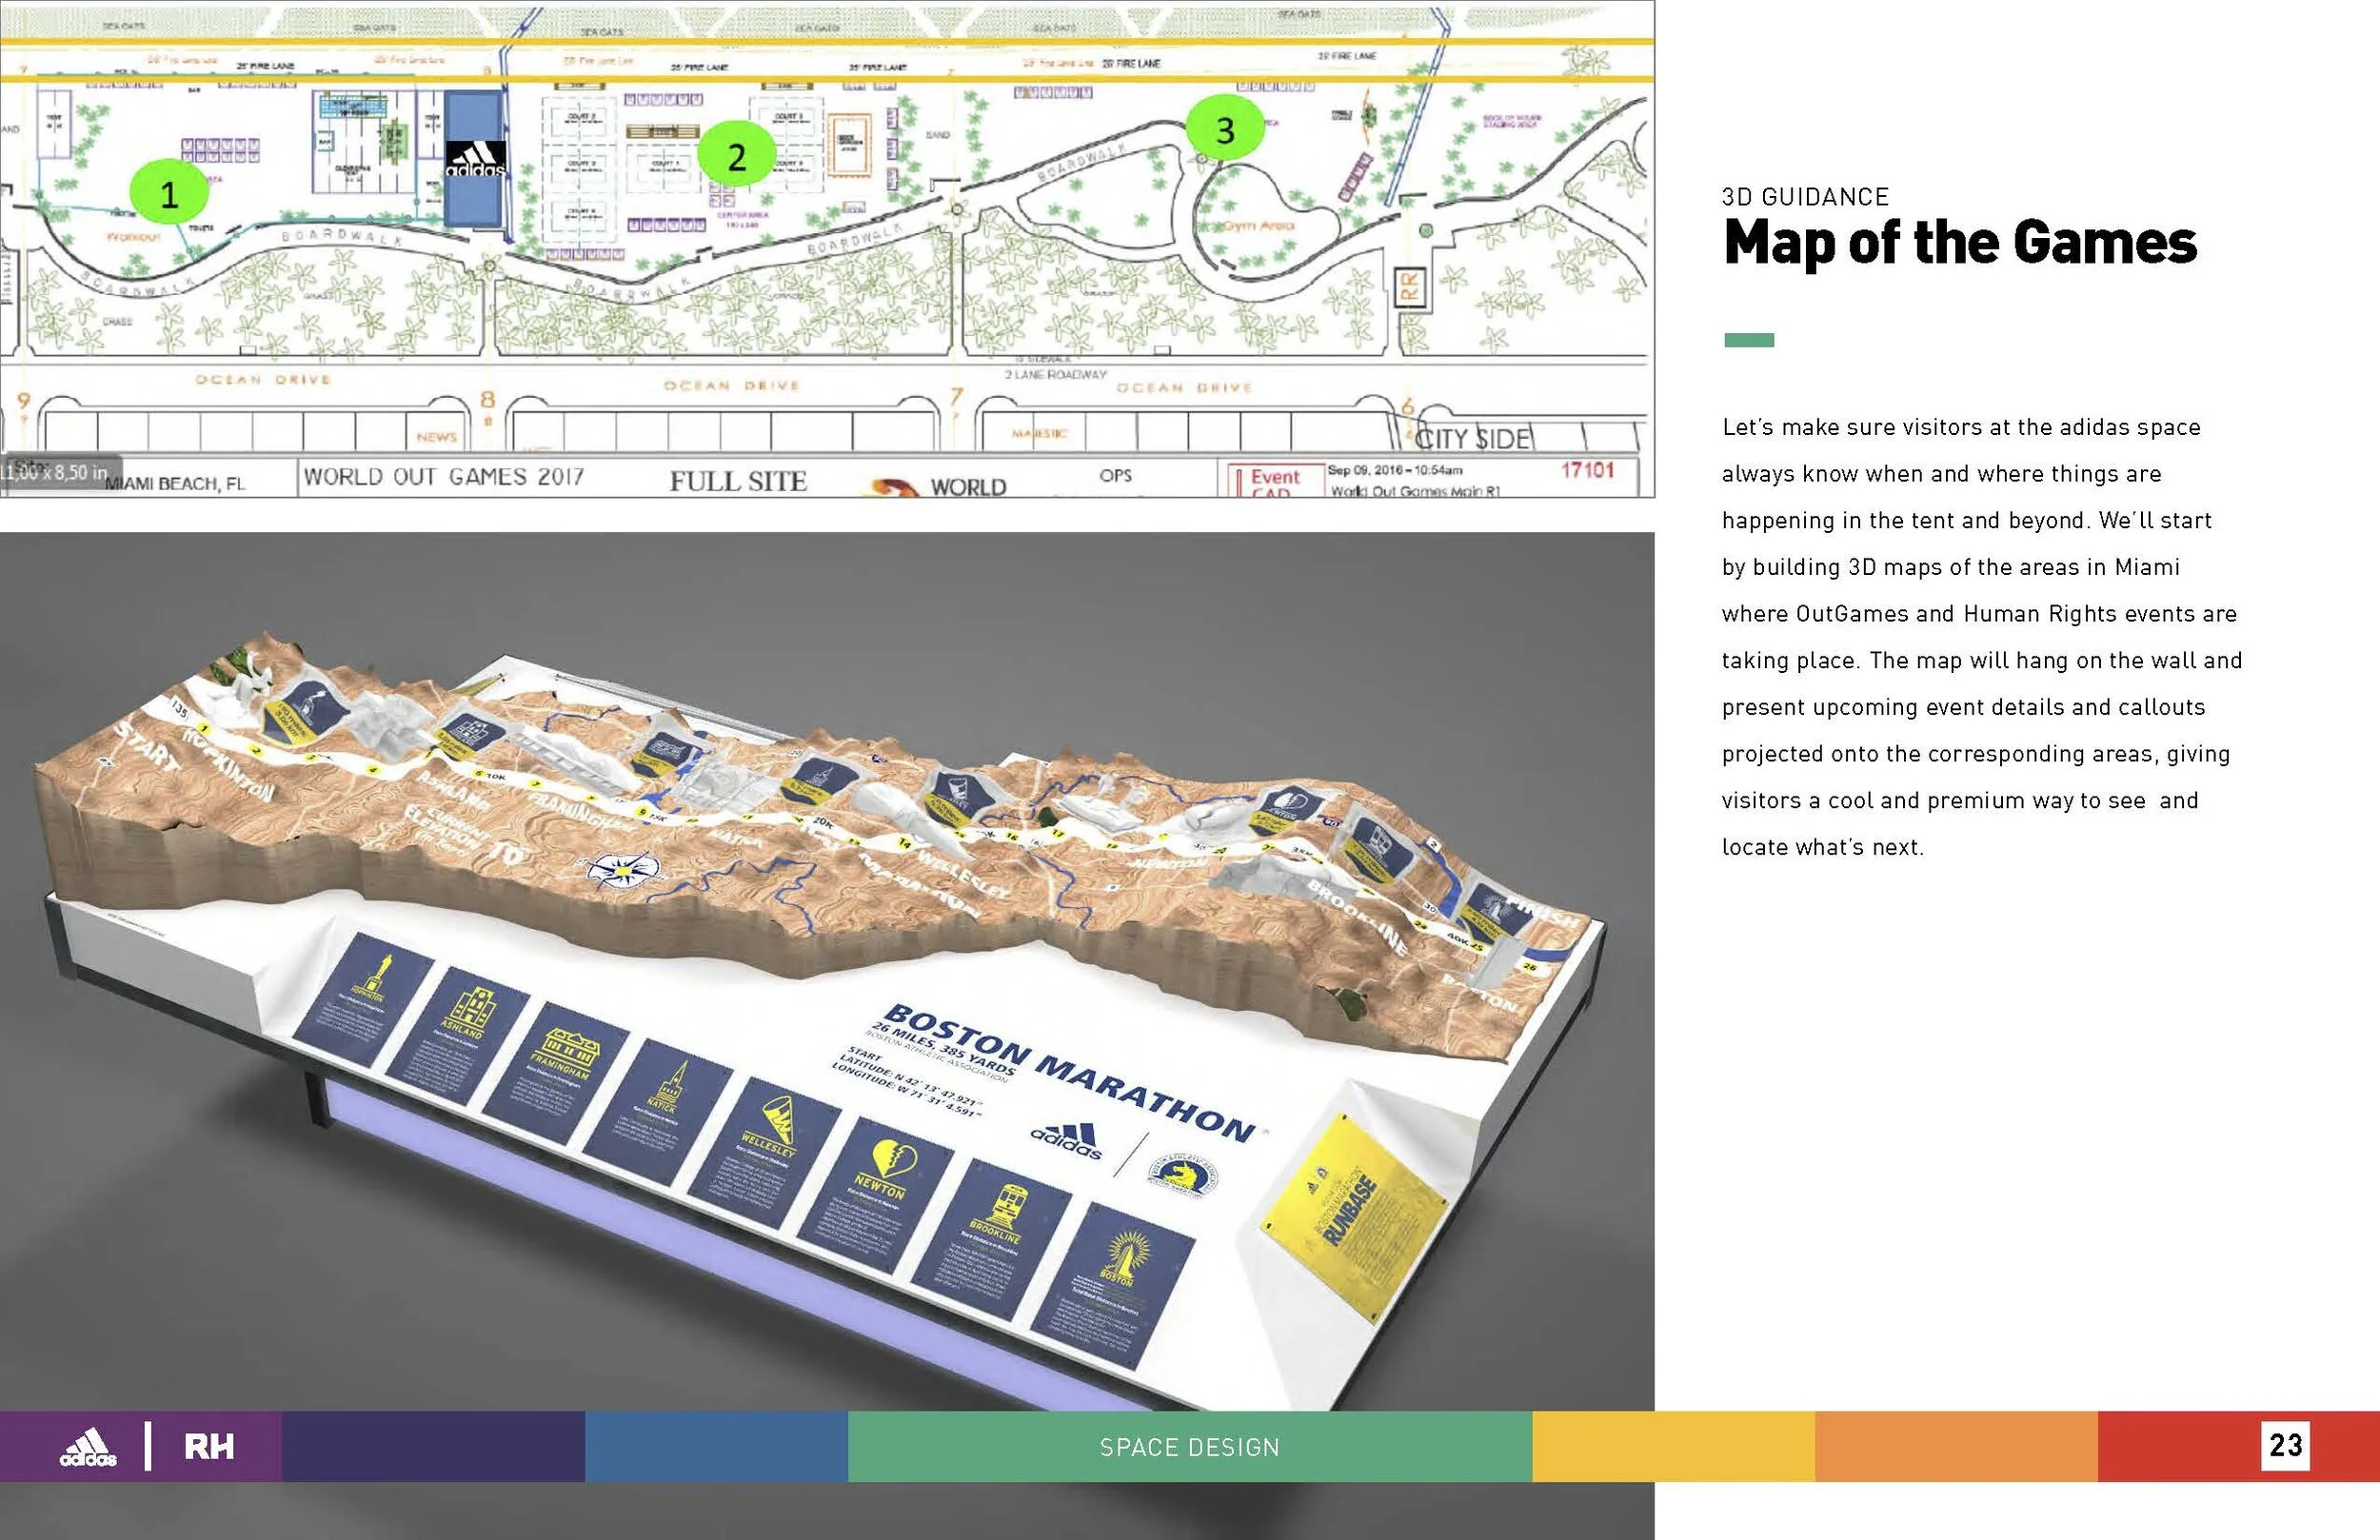
Task: Click the "OPS" label in the title block
Action: 1115,475
